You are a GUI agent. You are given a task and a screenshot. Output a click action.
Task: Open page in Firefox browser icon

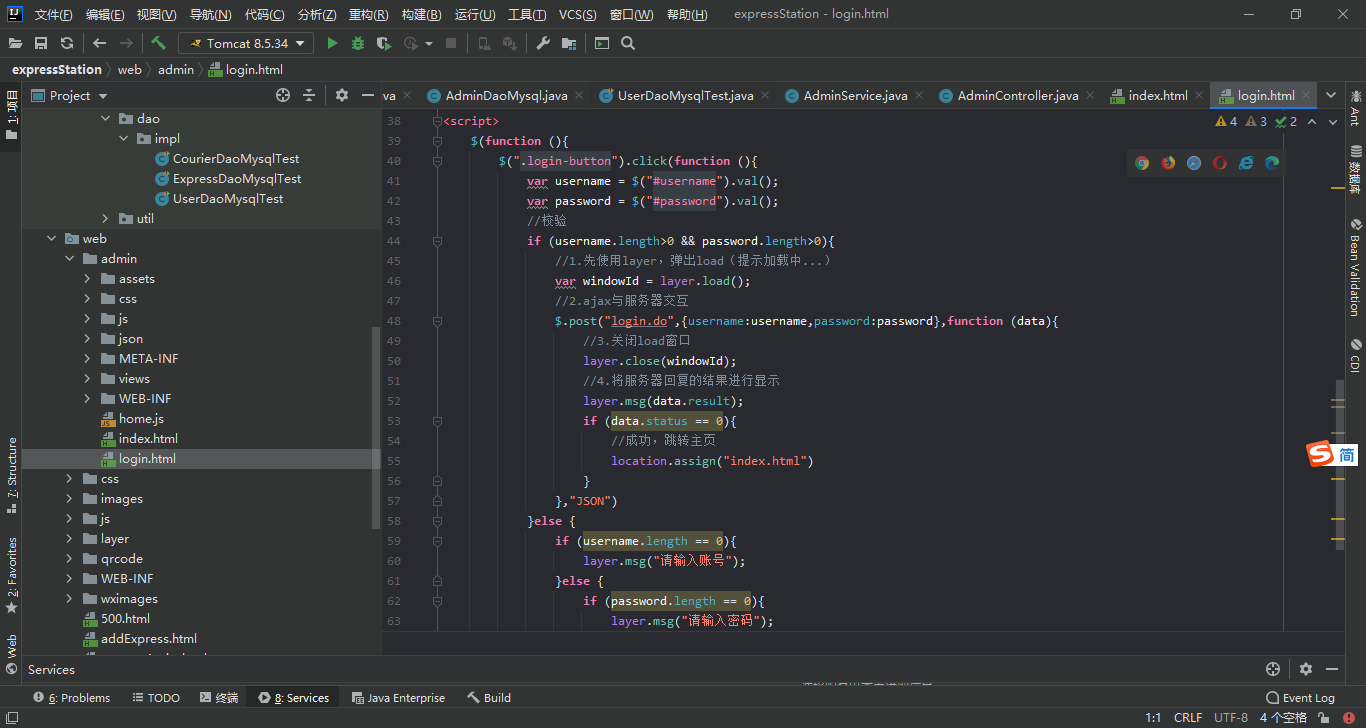tap(1168, 163)
